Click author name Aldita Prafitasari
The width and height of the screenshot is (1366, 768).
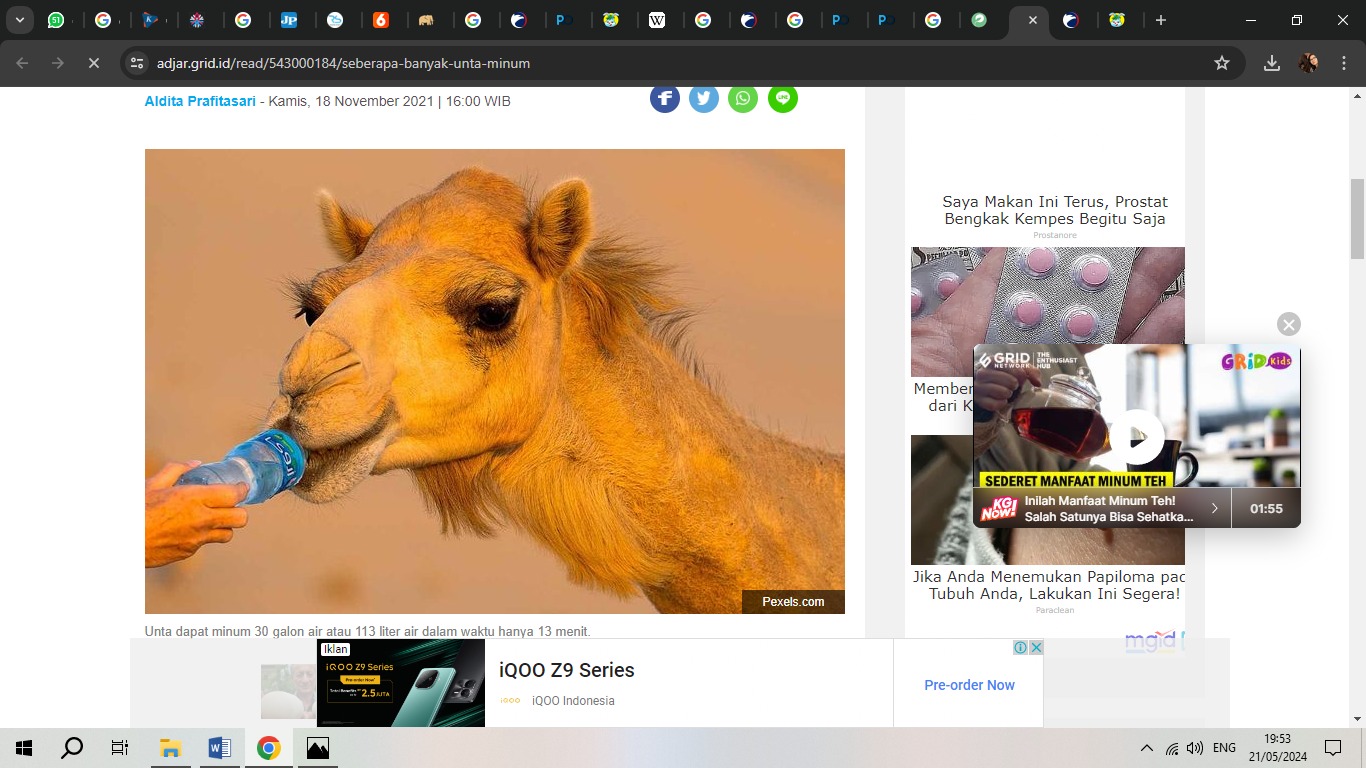tap(200, 101)
